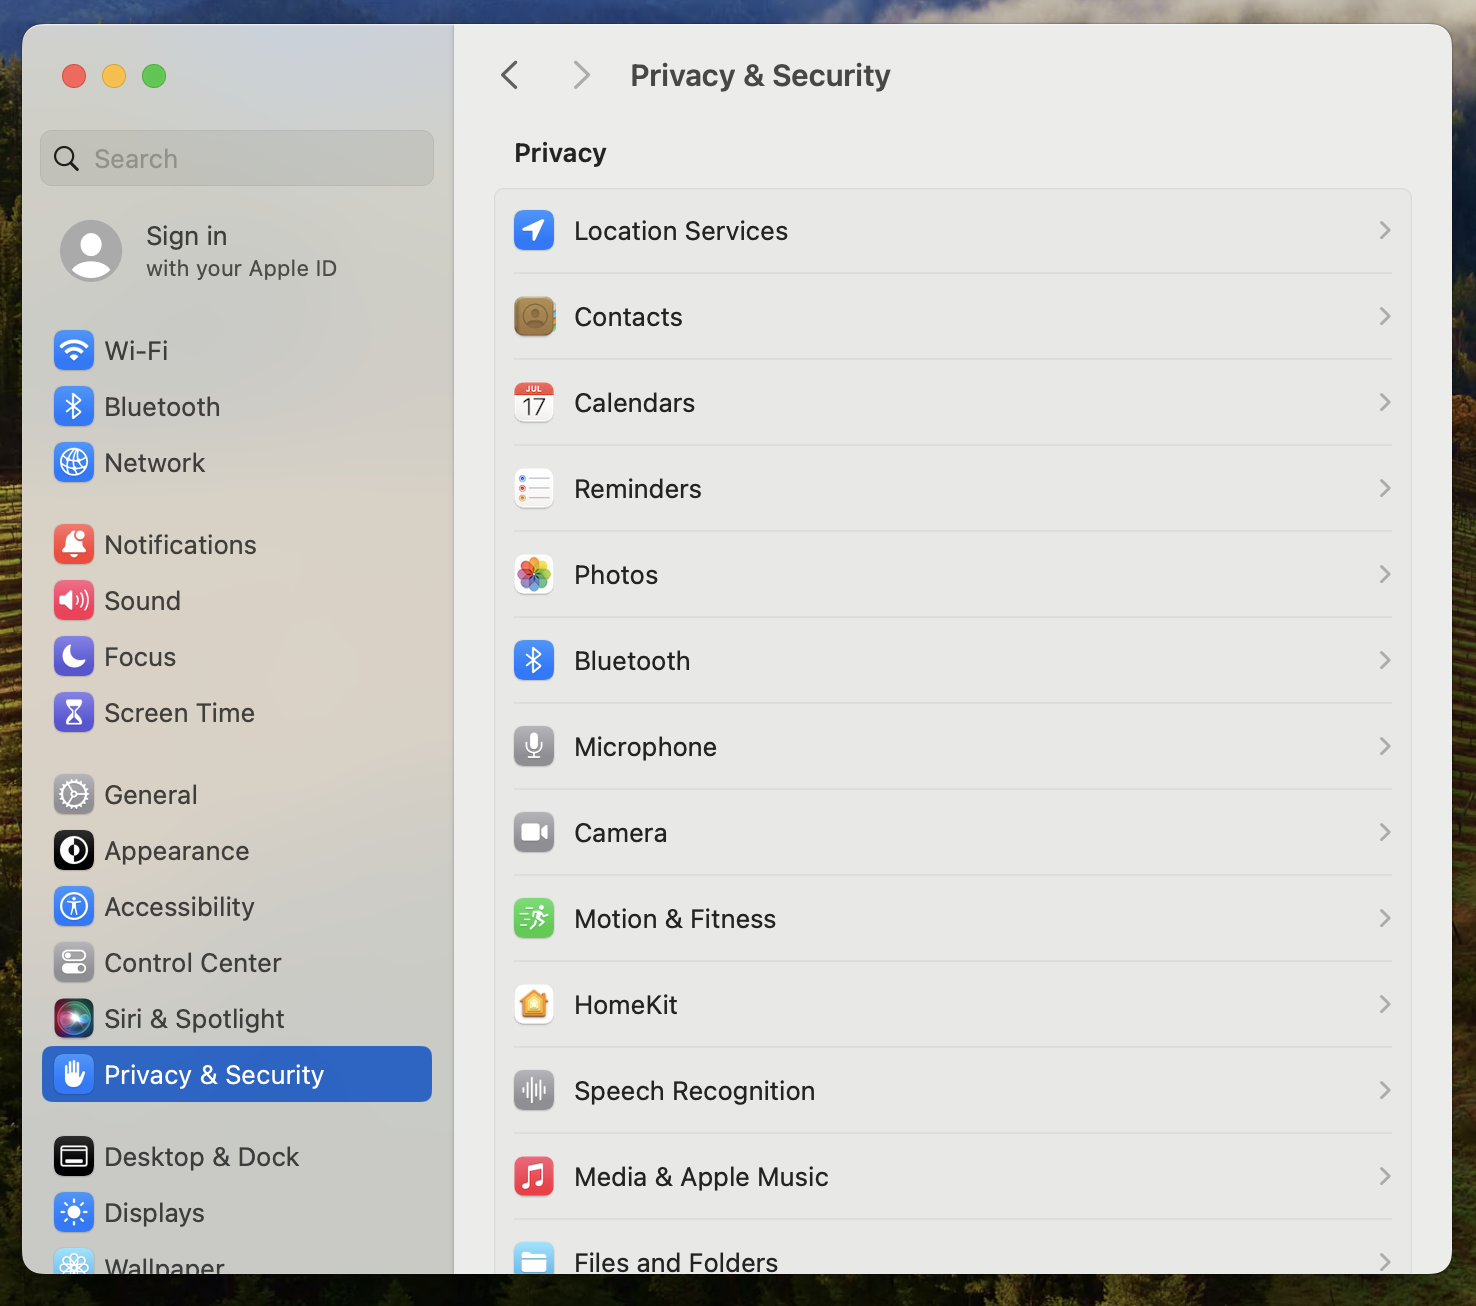Go back with the back arrow
The width and height of the screenshot is (1476, 1306).
(x=510, y=75)
